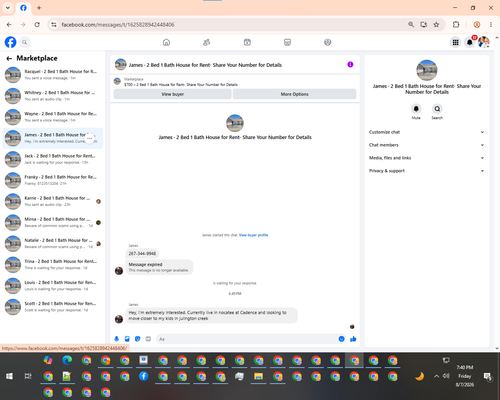Open Search in conversation panel
The width and height of the screenshot is (500, 400).
click(437, 109)
